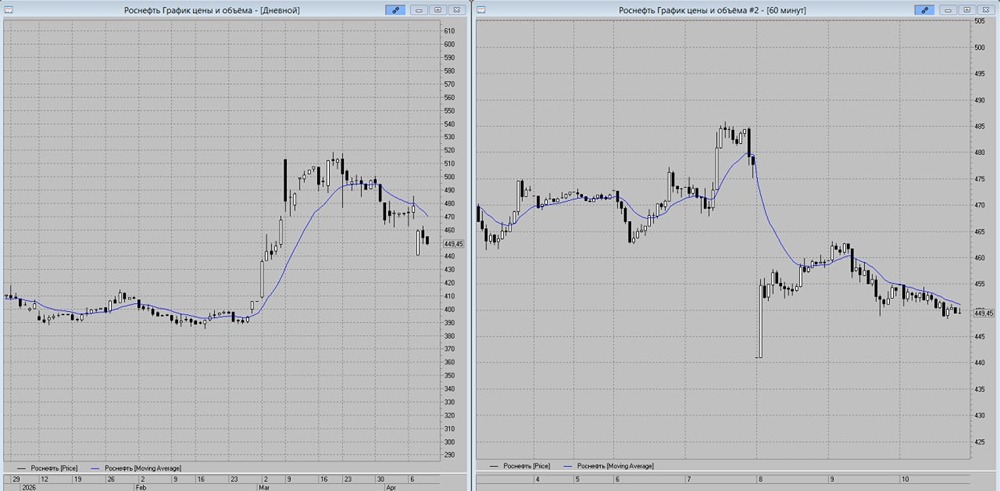Click the '10' date label on the 60-minute time axis
The image size is (1000, 491).
[x=906, y=478]
